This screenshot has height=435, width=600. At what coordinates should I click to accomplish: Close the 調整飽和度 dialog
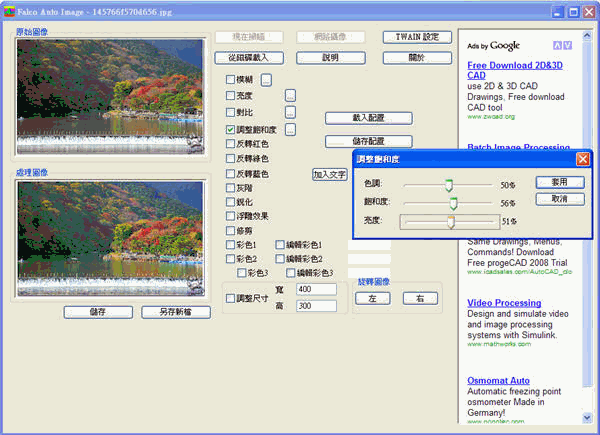click(x=582, y=159)
